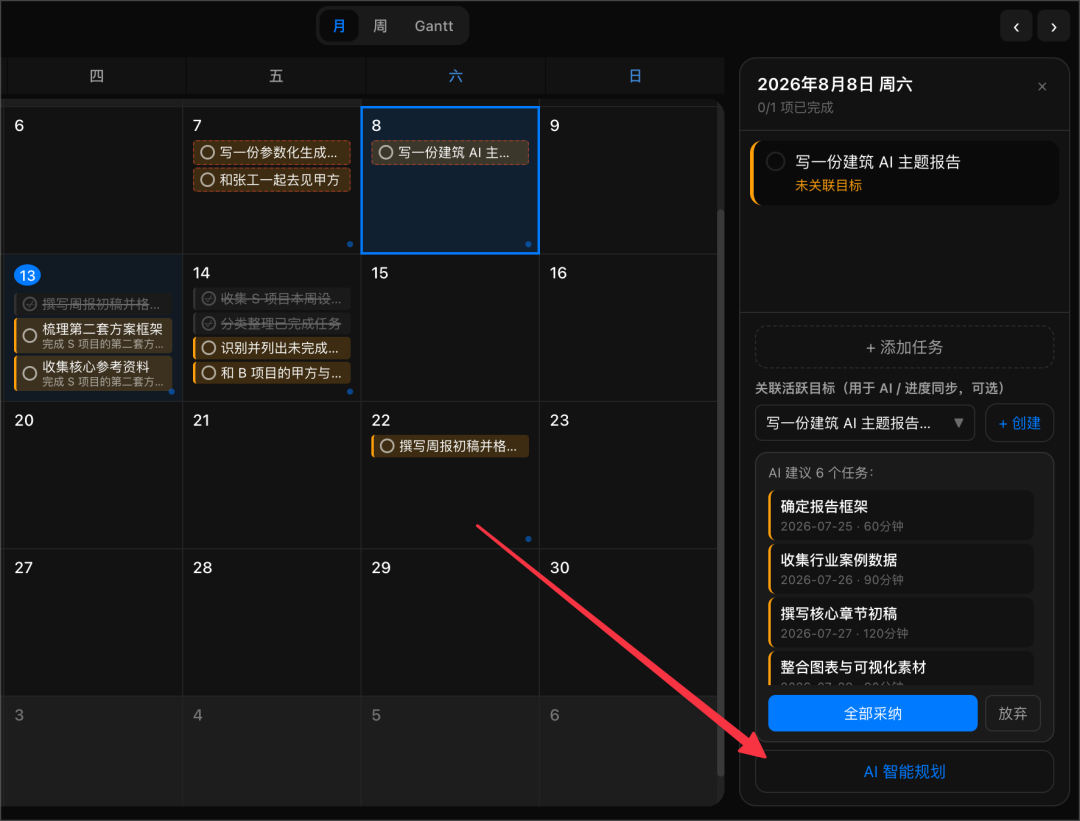The image size is (1080, 821).
Task: Switch to 周 view tab
Action: pyautogui.click(x=380, y=26)
